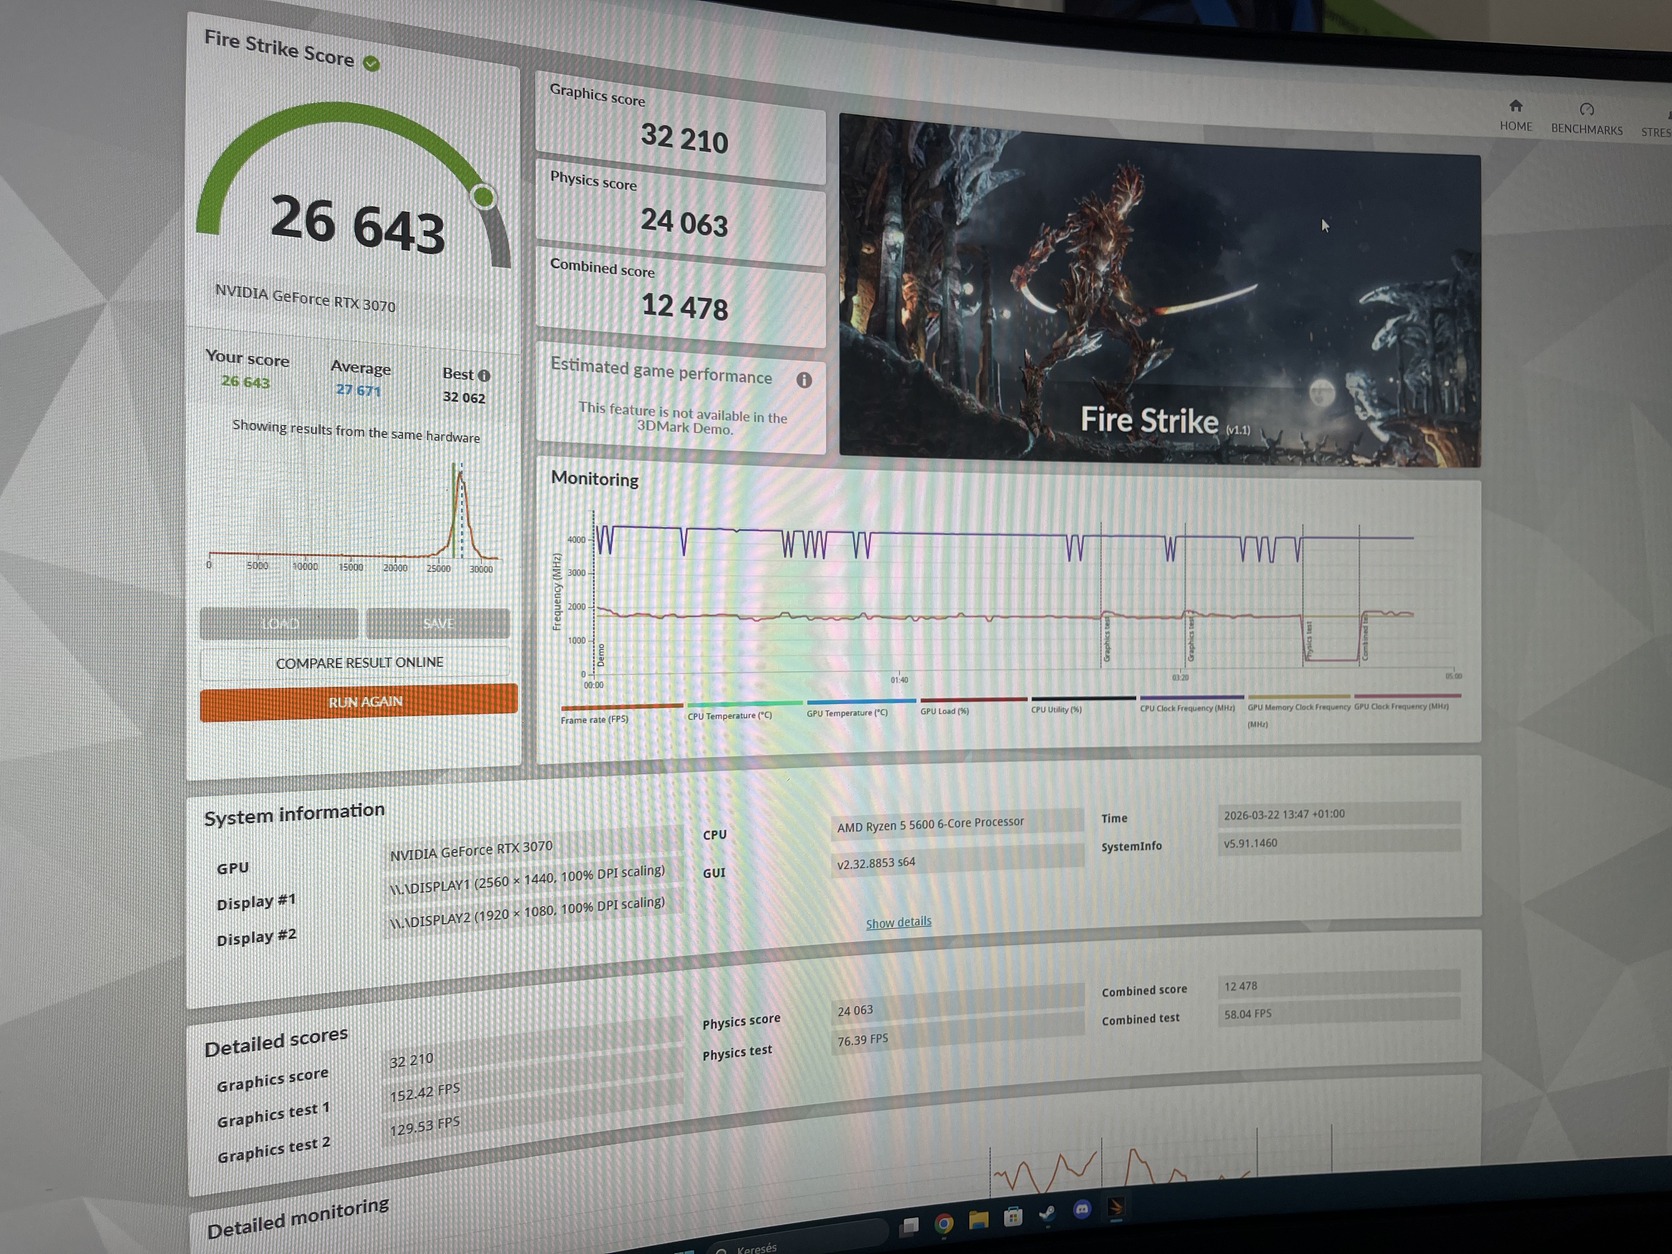Open Microsoft Store from the taskbar
The image size is (1672, 1254).
1013,1216
